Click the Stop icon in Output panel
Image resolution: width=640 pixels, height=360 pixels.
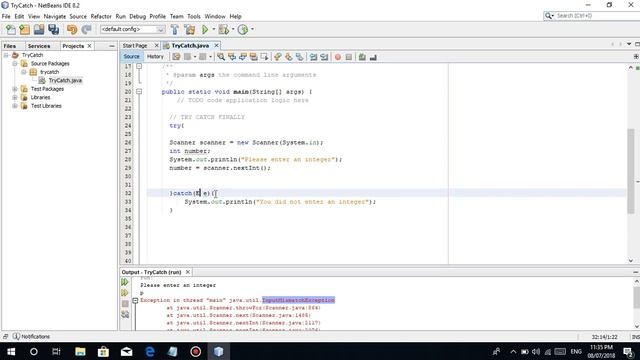[x=125, y=304]
